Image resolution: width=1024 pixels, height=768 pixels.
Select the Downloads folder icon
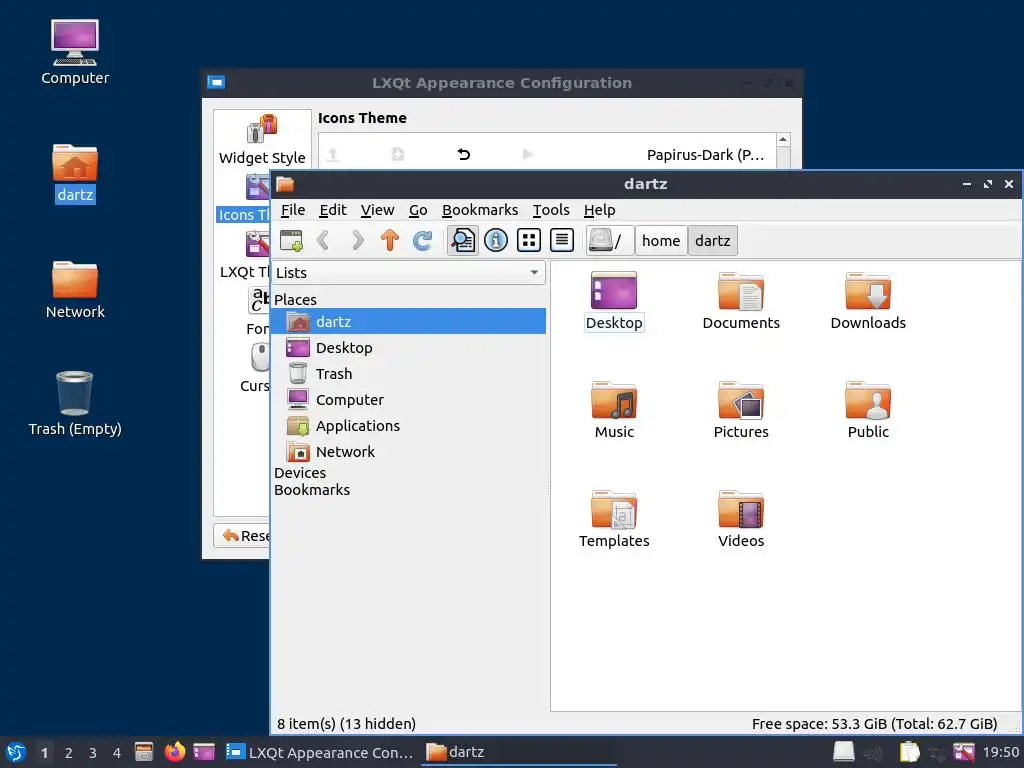coord(868,302)
